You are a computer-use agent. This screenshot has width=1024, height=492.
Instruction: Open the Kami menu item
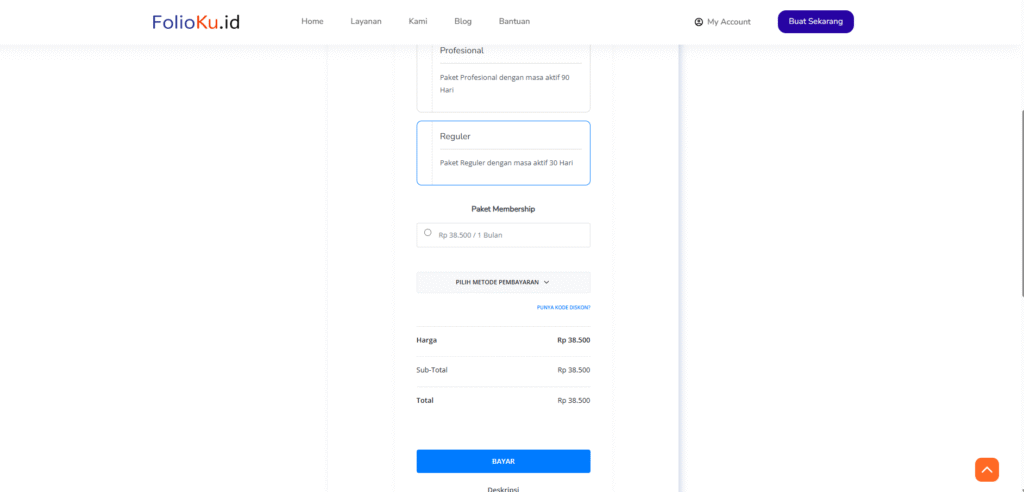[x=418, y=21]
